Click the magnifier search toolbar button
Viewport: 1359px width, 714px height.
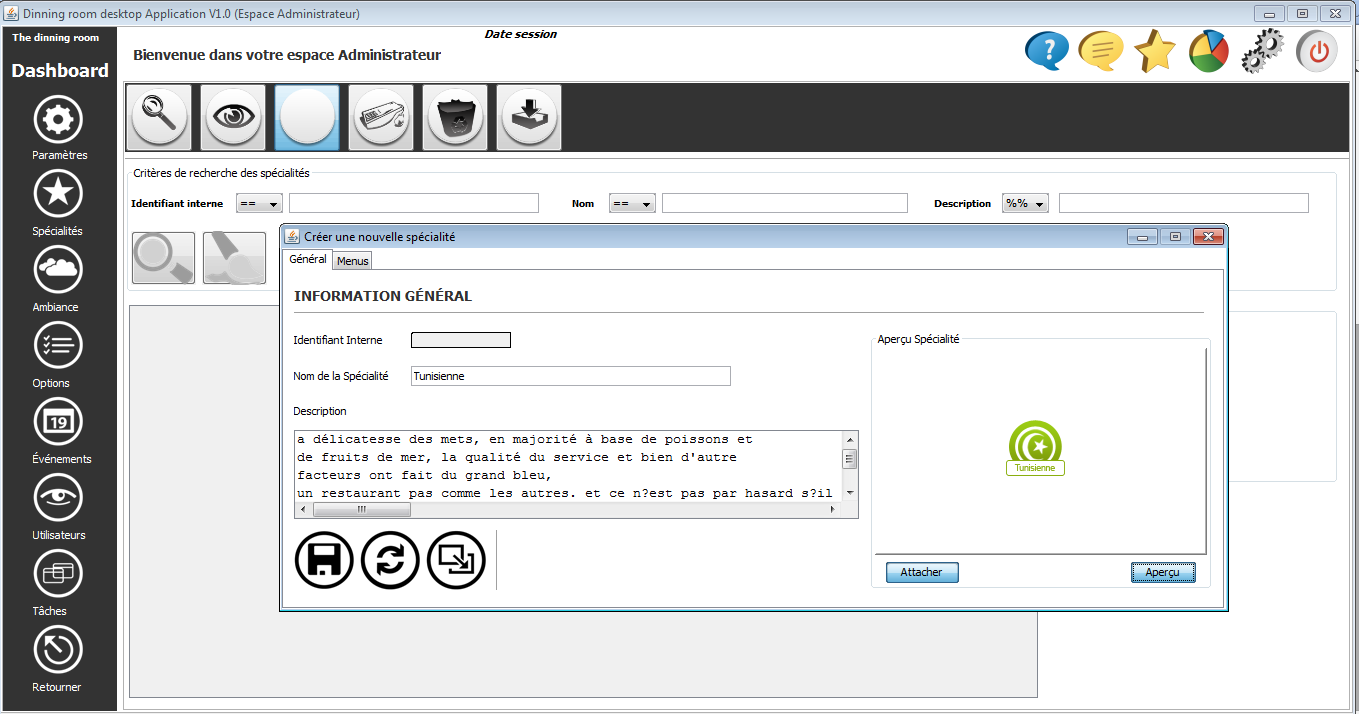tap(159, 118)
